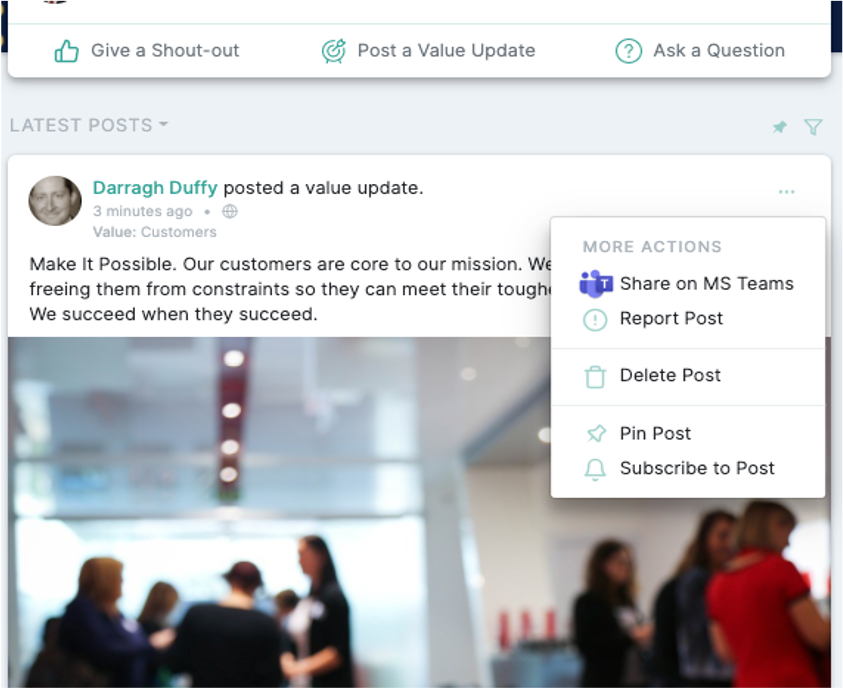Viewport: 843px width, 689px height.
Task: Toggle pinned posts filter pin icon
Action: 780,127
